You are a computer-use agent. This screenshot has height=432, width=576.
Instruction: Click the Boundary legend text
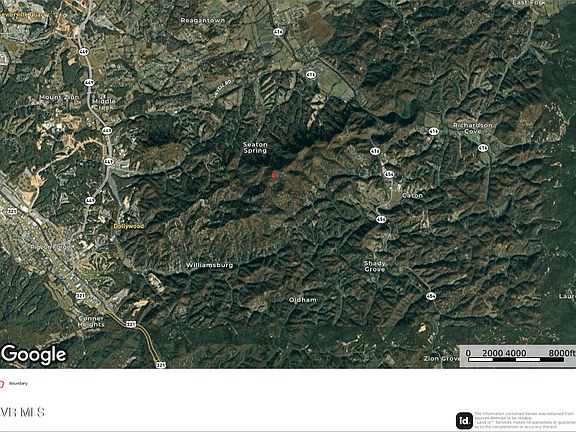18,384
